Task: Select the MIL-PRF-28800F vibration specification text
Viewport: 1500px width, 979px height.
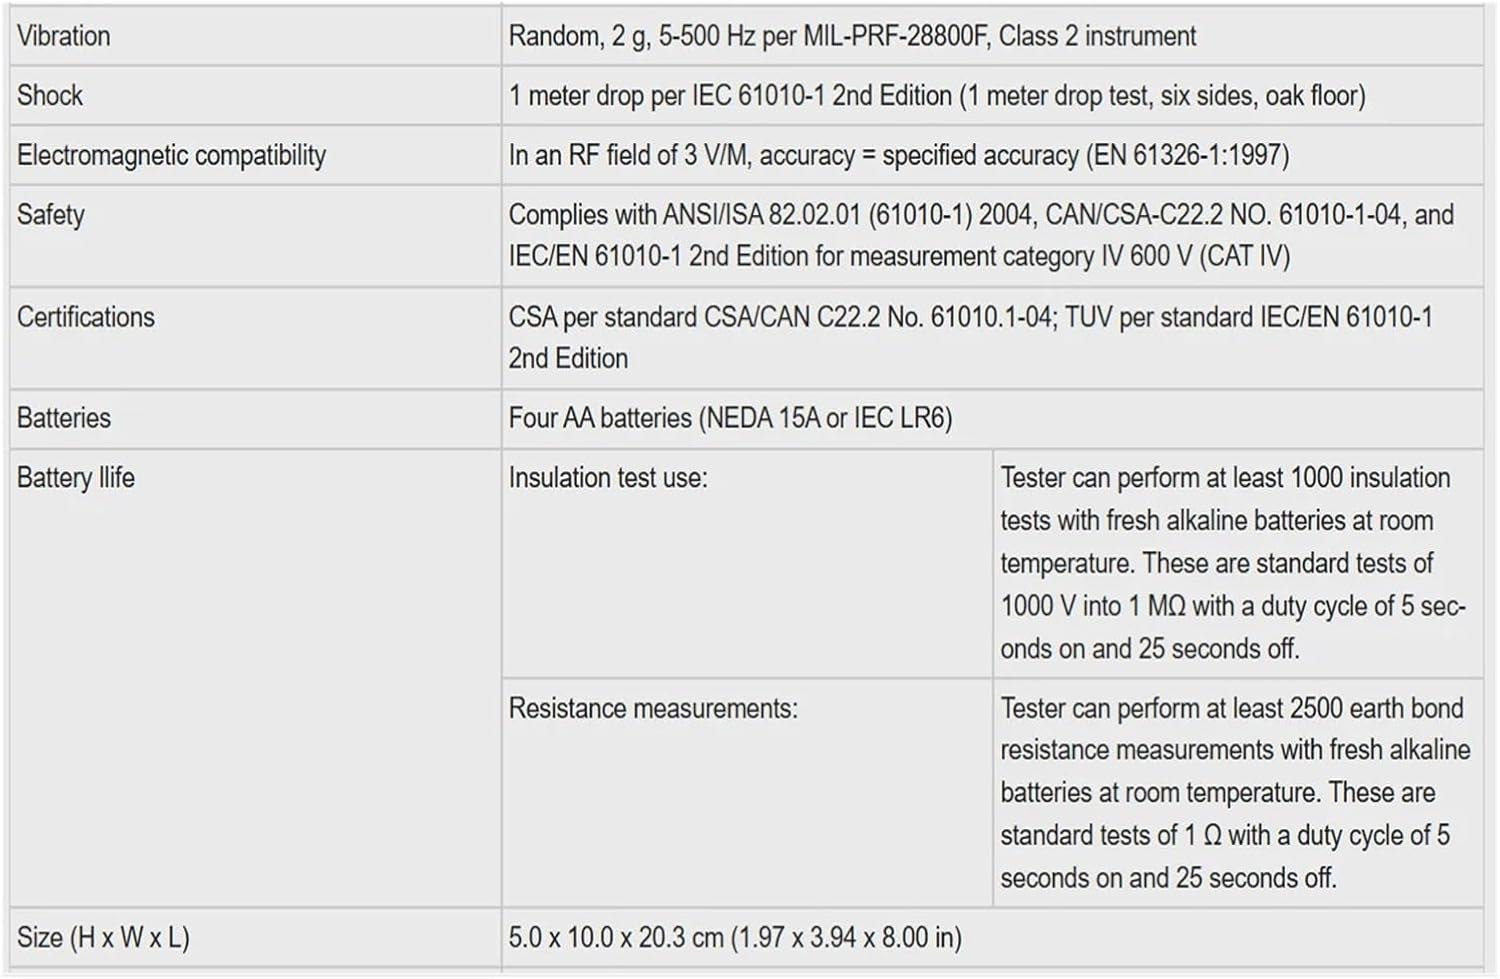Action: pyautogui.click(x=851, y=36)
